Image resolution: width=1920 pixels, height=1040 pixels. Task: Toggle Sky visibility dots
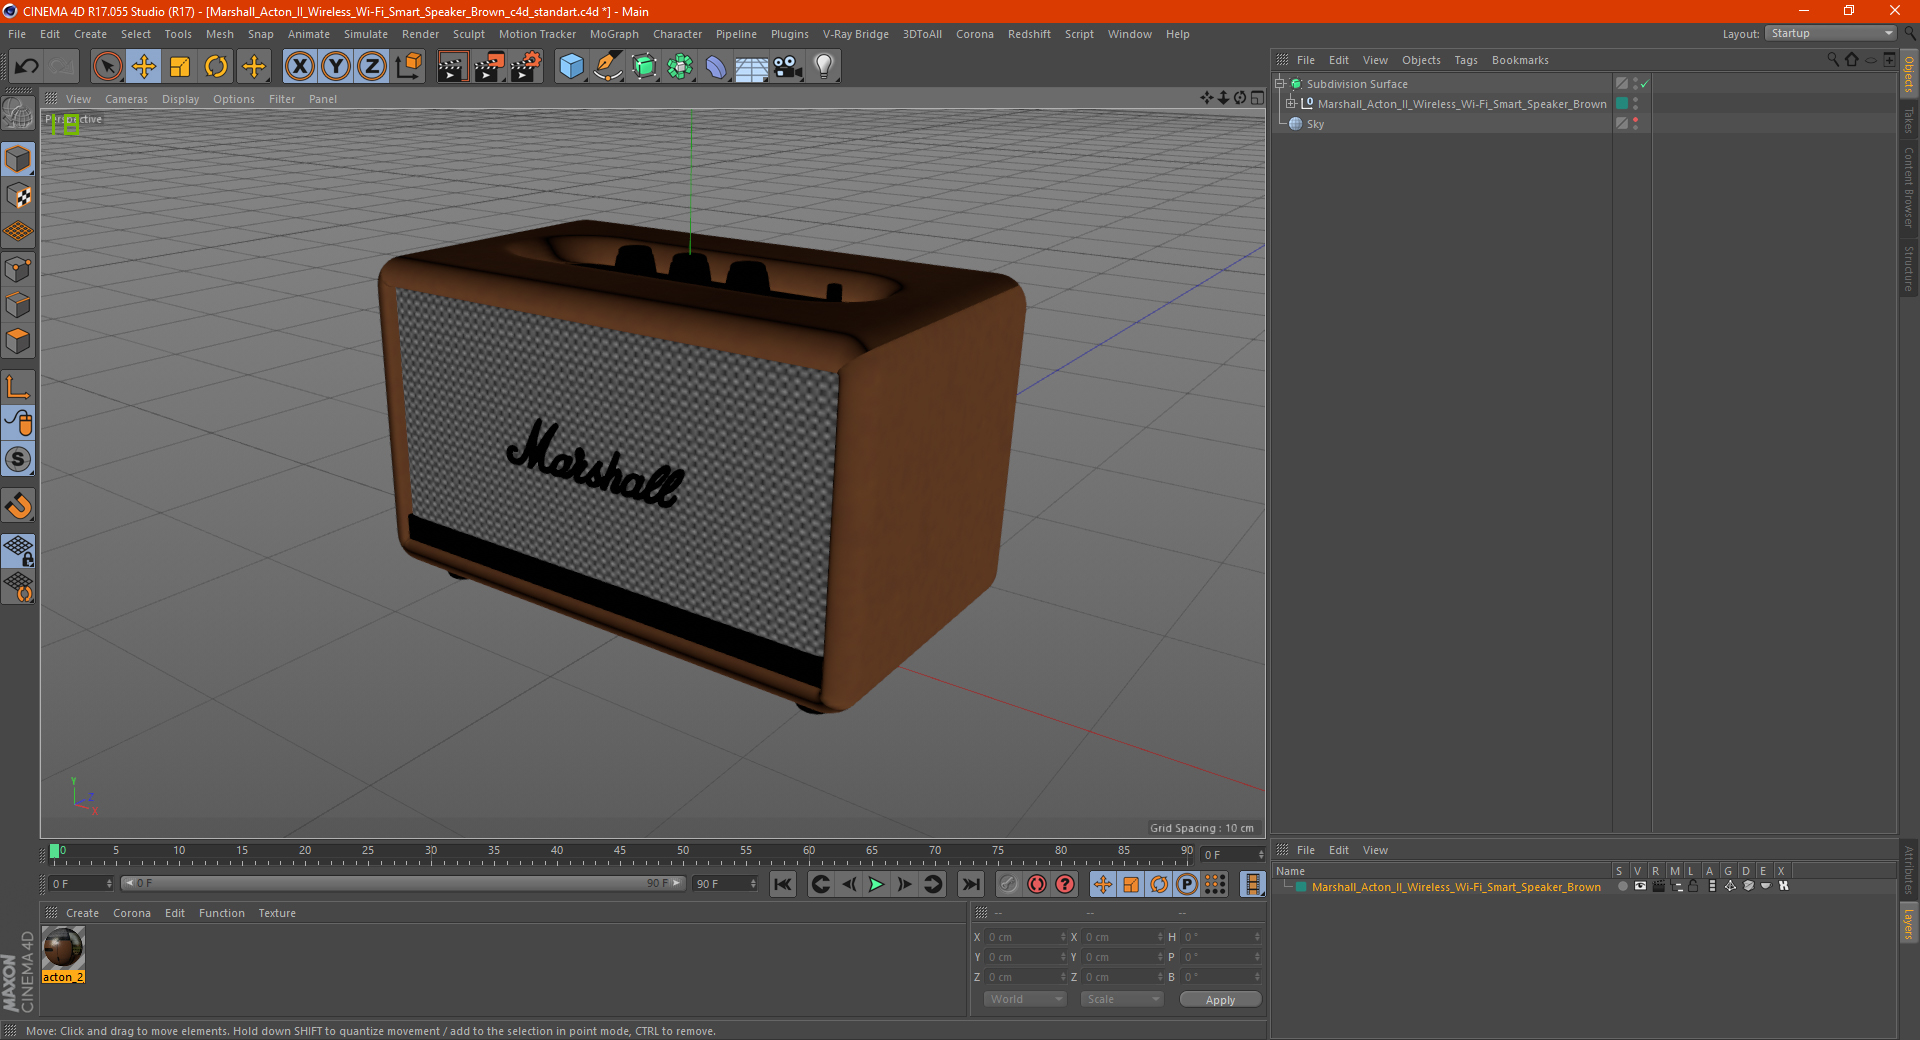point(1635,123)
